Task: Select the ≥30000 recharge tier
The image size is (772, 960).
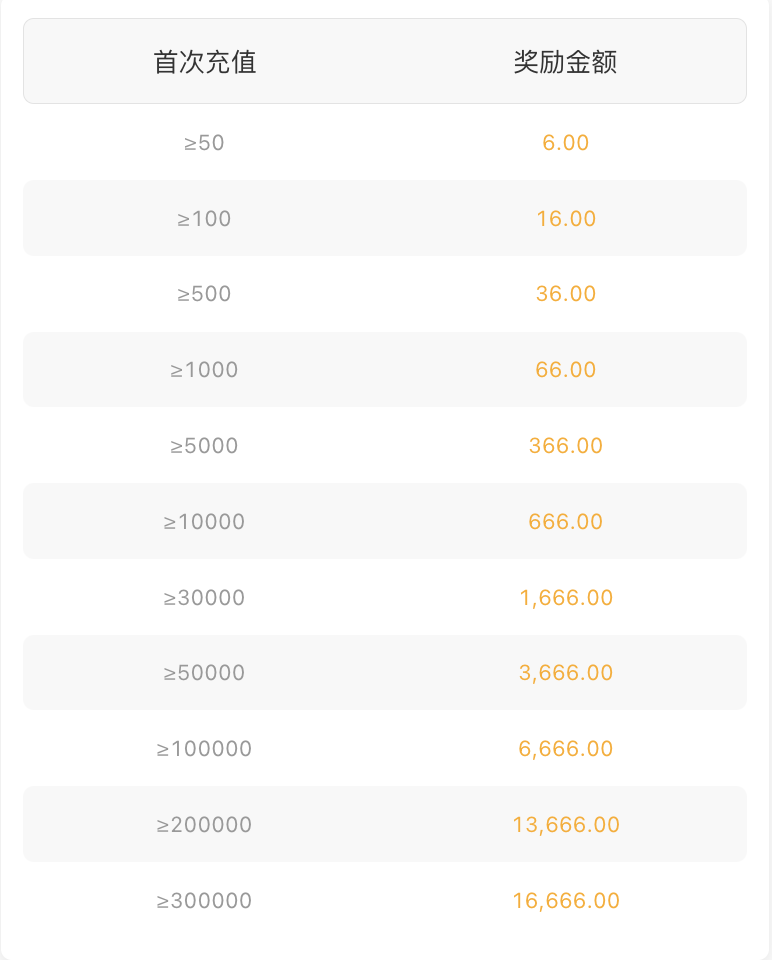Action: click(204, 598)
